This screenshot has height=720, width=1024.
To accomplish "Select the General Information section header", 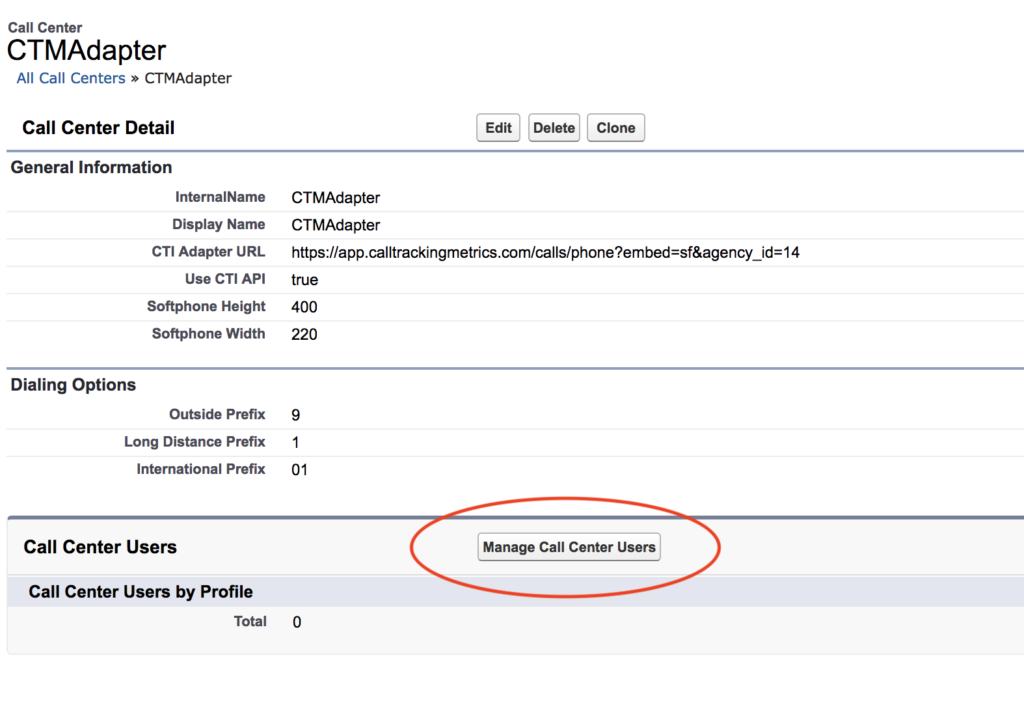I will pyautogui.click(x=91, y=167).
